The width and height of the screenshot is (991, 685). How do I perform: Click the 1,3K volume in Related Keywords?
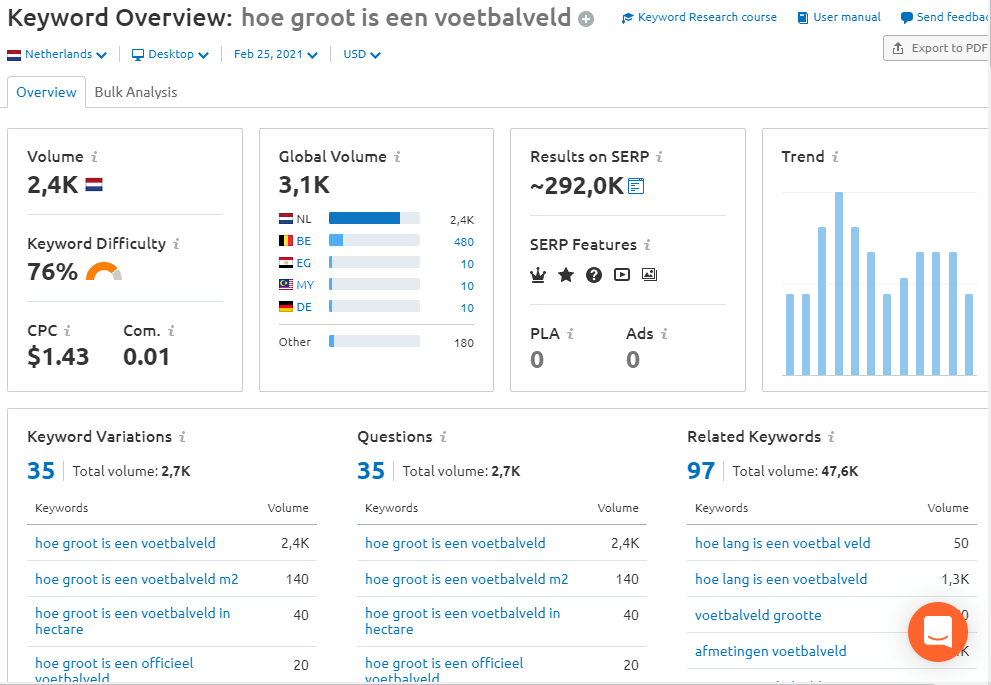pos(955,579)
